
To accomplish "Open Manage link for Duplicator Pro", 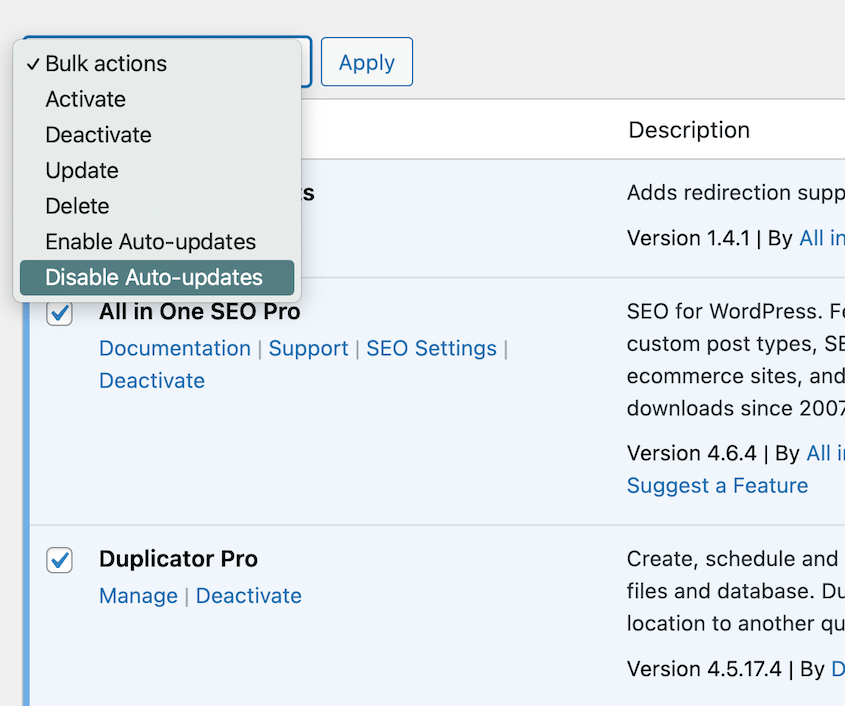I will pos(138,596).
